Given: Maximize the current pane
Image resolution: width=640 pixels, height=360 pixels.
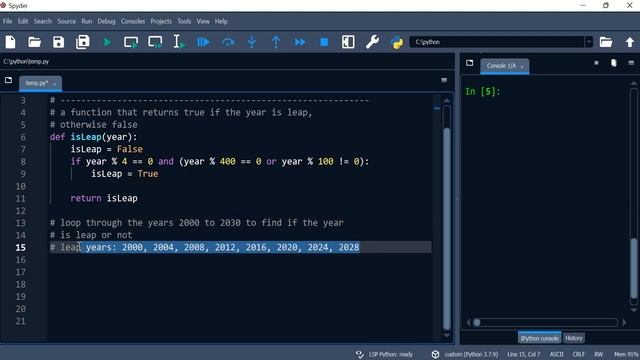Looking at the screenshot, I should pos(348,42).
